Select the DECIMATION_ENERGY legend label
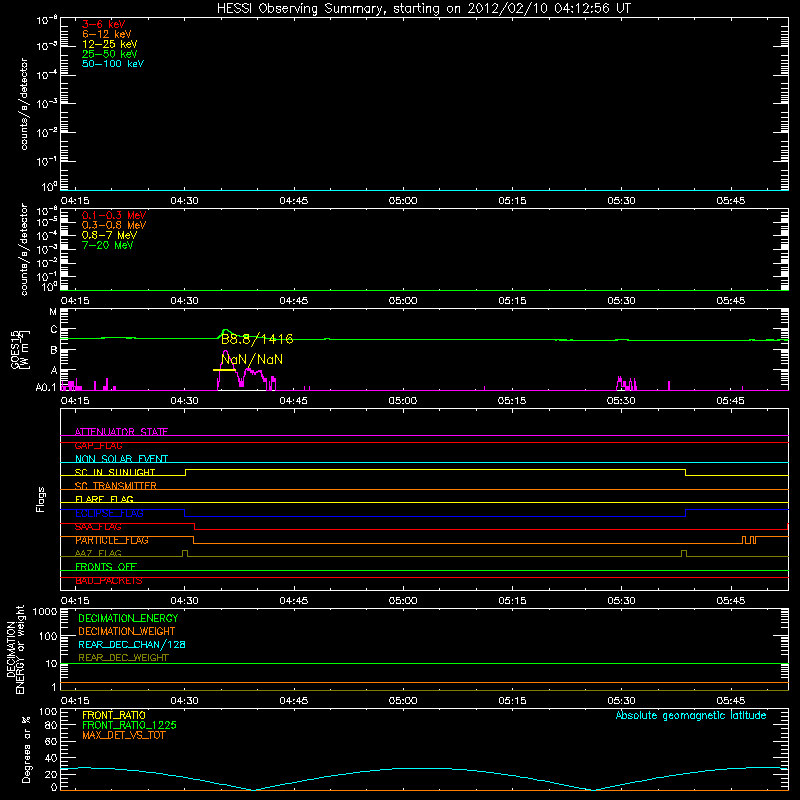The image size is (800, 800). coord(128,618)
